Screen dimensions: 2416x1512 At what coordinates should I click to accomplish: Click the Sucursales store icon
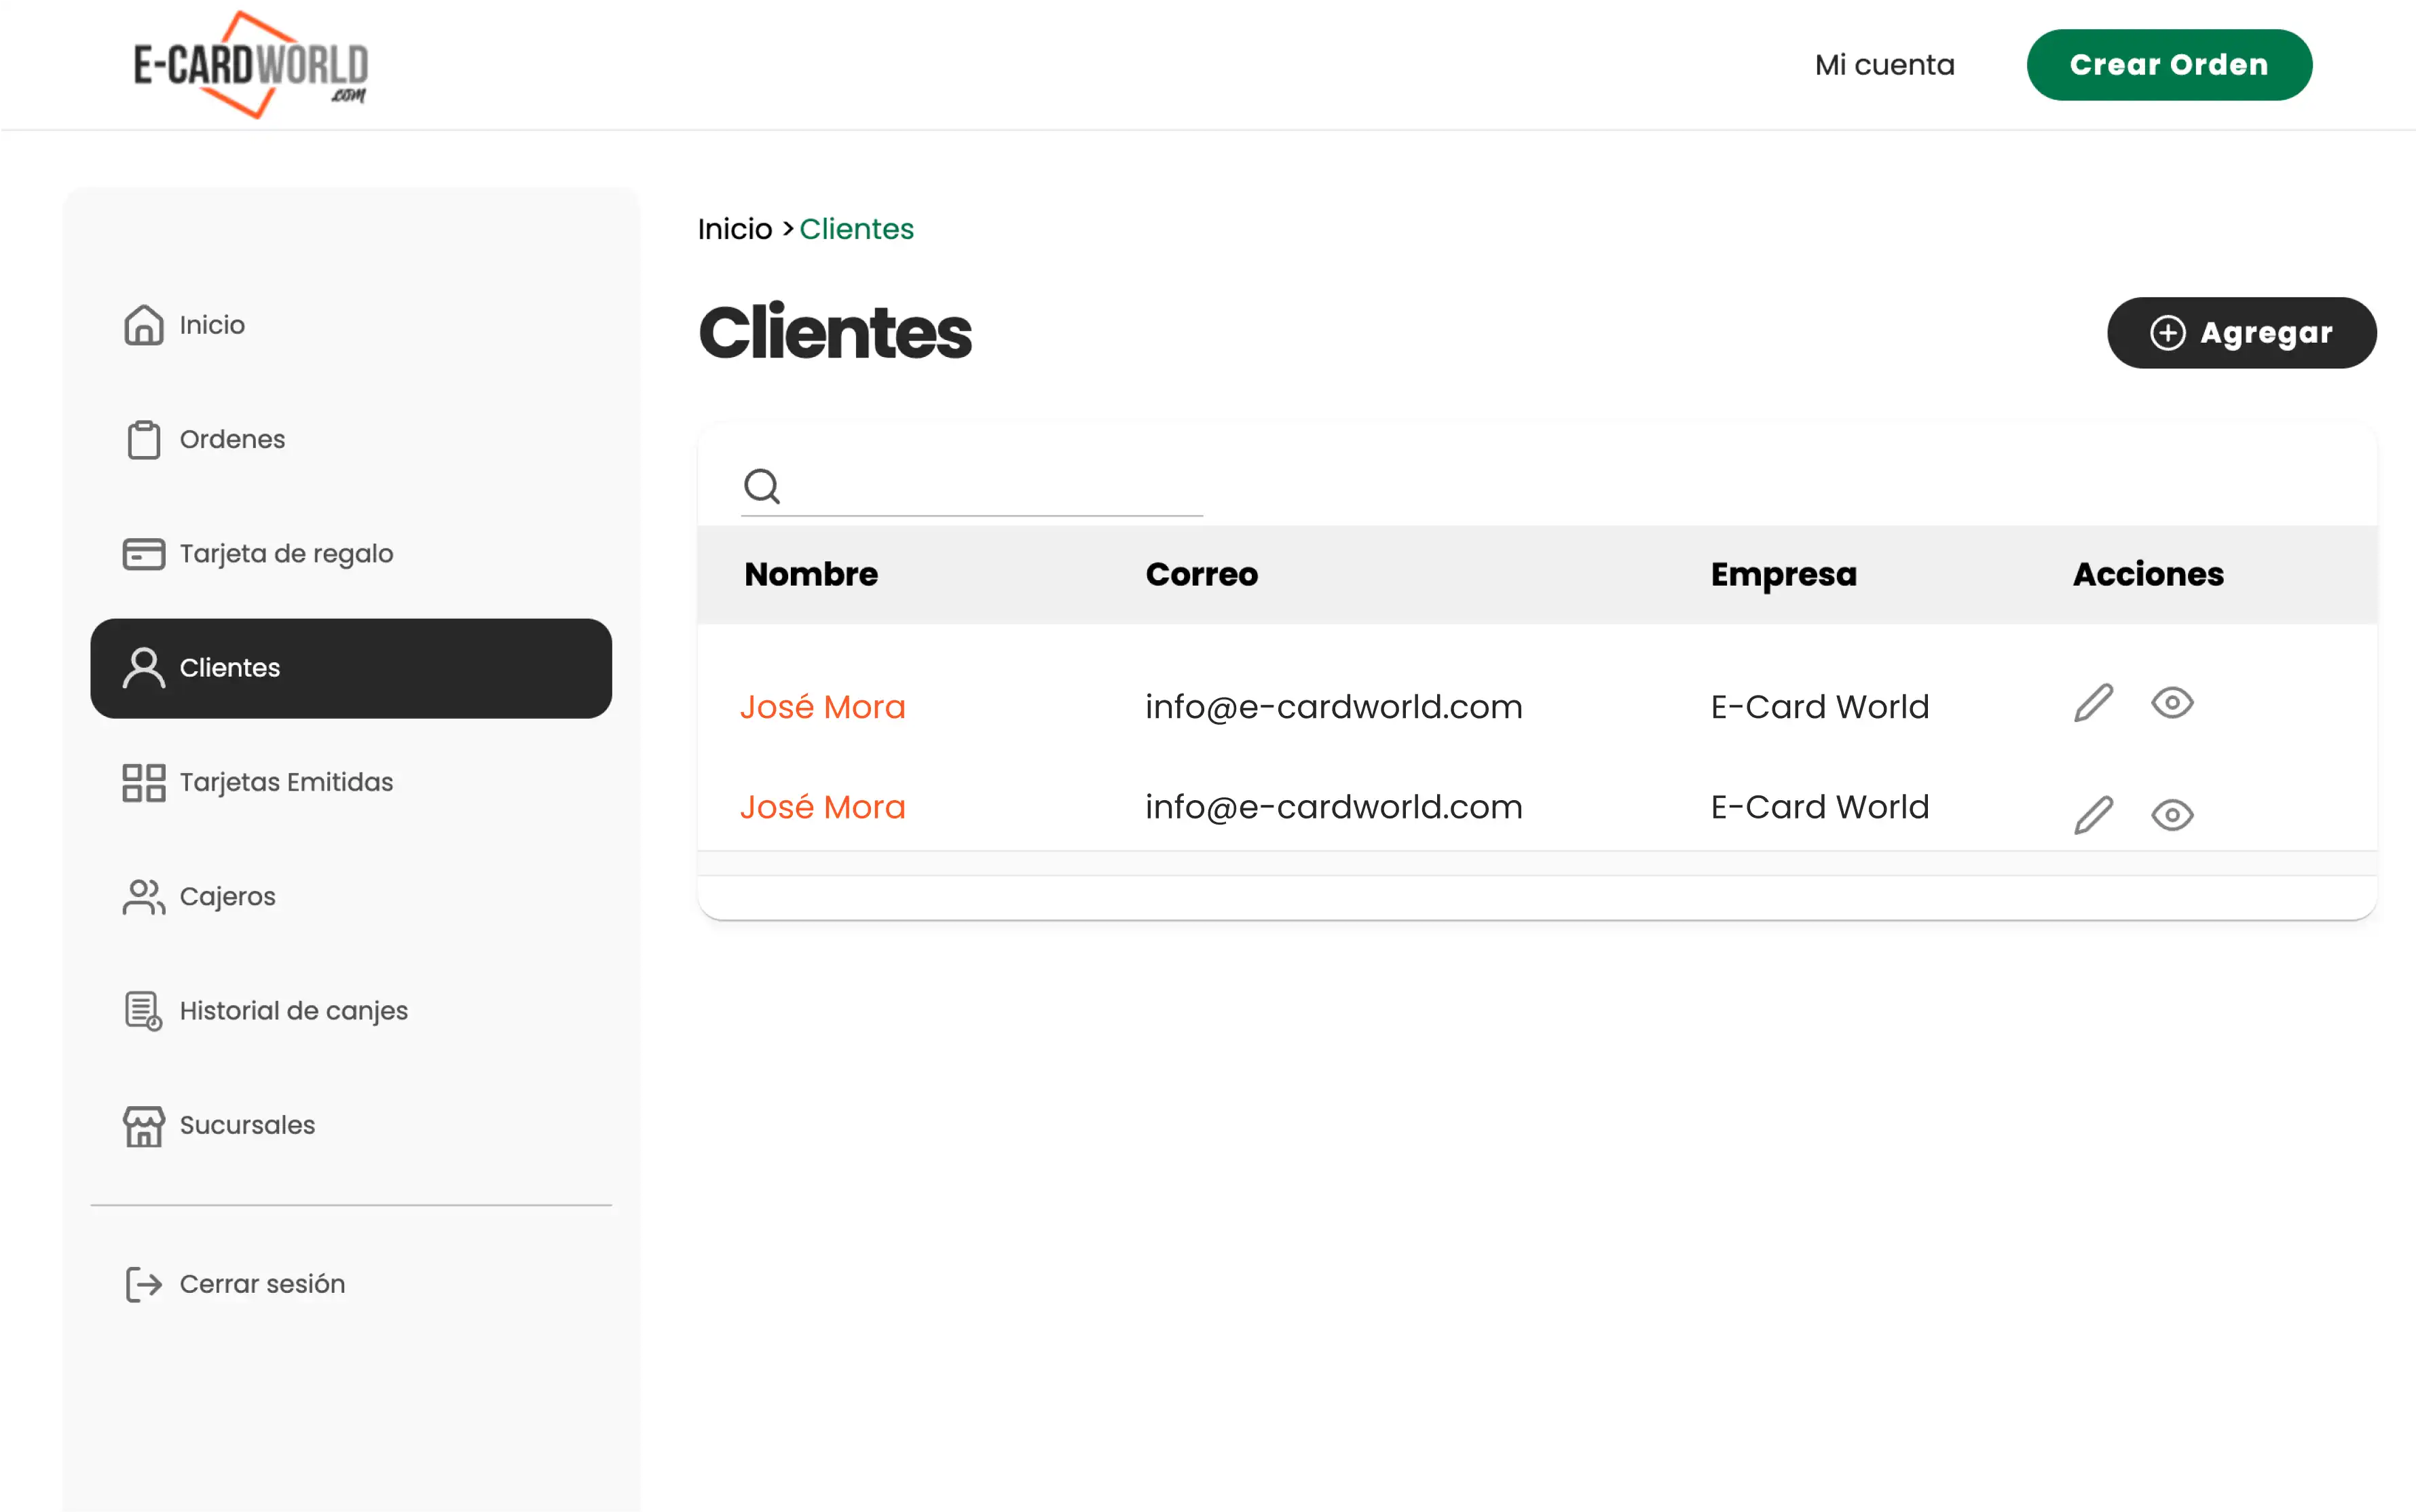pos(143,1125)
